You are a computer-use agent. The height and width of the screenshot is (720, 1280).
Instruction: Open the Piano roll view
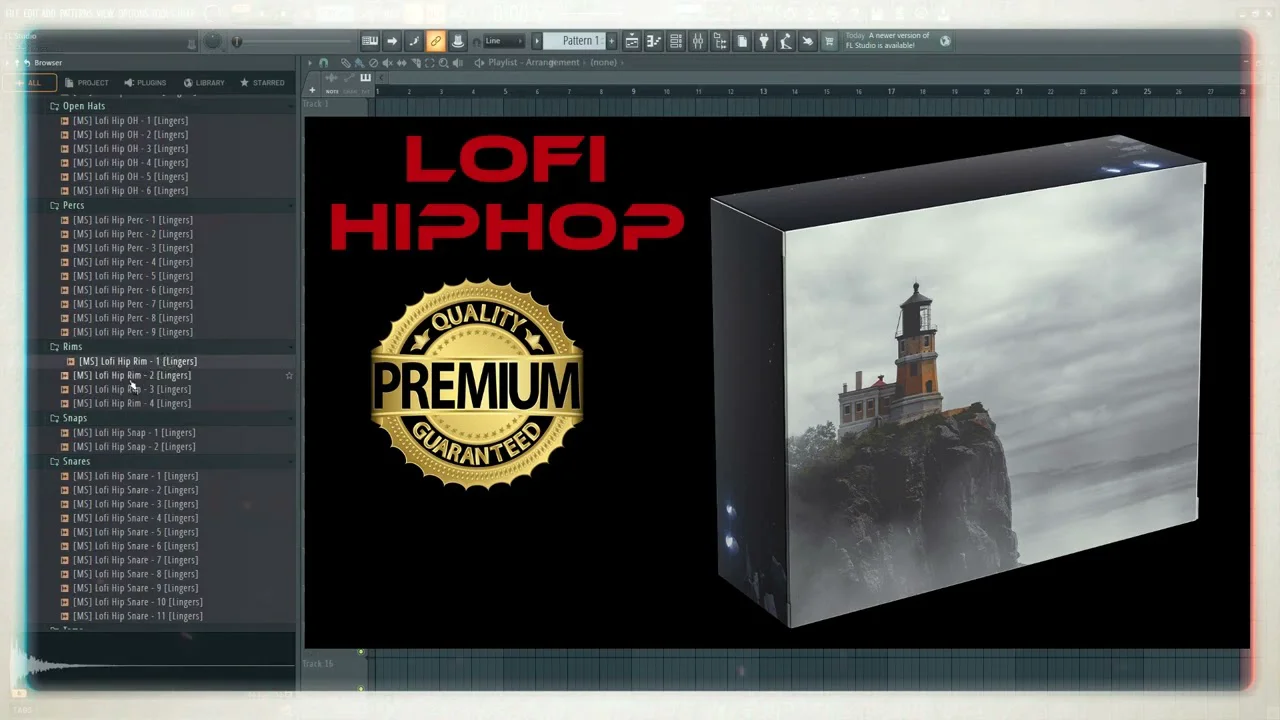click(654, 41)
